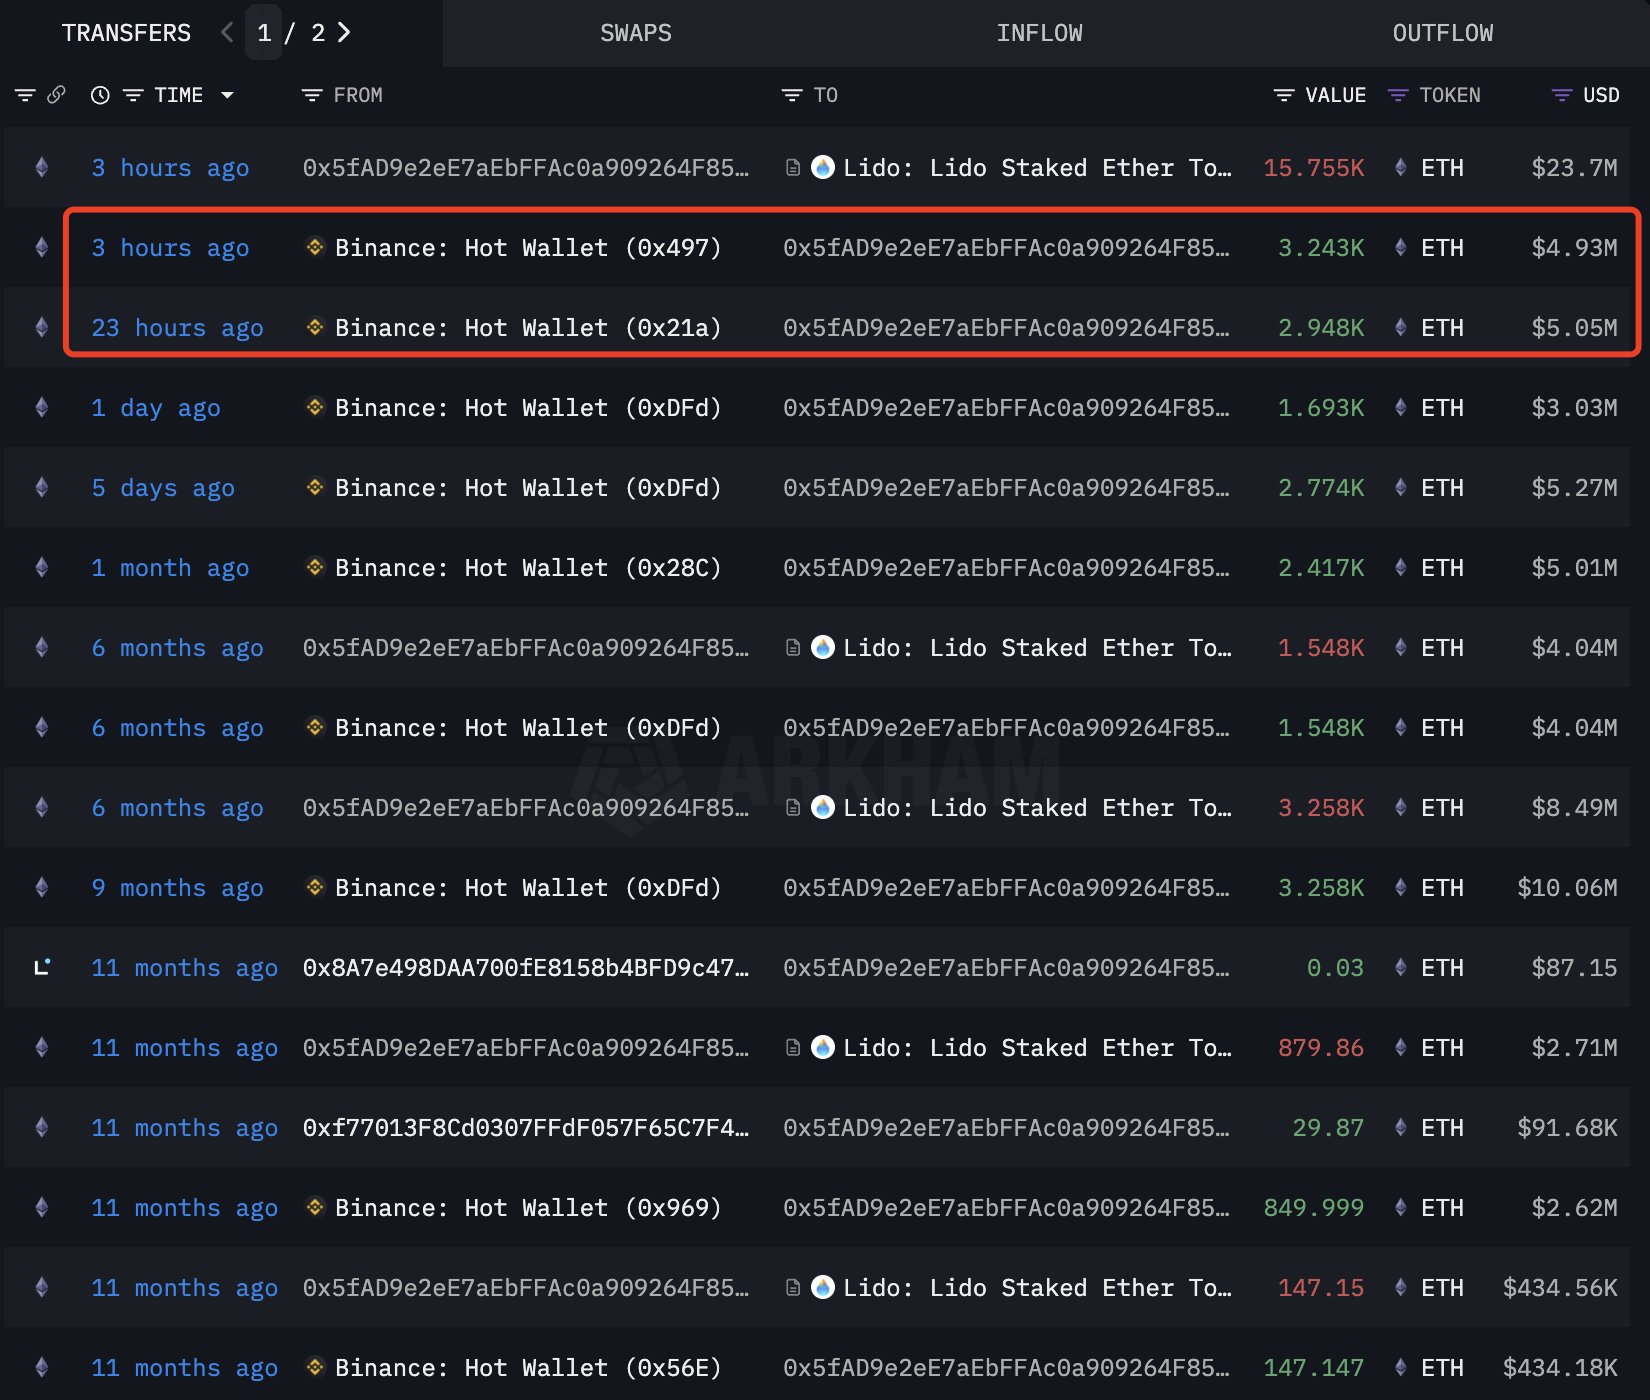Open the '9 months ago' transaction link
This screenshot has height=1400, width=1650.
click(177, 888)
